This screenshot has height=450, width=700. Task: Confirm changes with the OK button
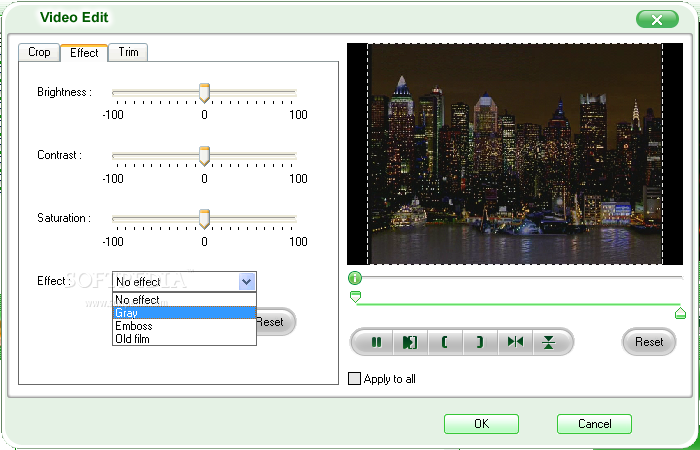[481, 424]
